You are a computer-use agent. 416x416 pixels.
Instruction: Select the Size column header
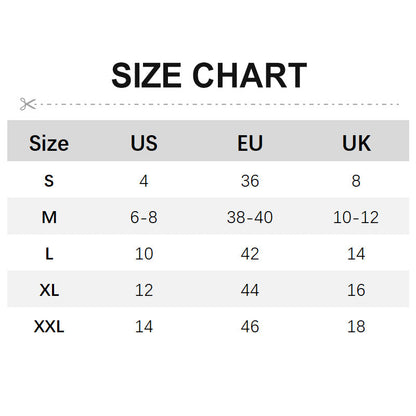point(49,143)
